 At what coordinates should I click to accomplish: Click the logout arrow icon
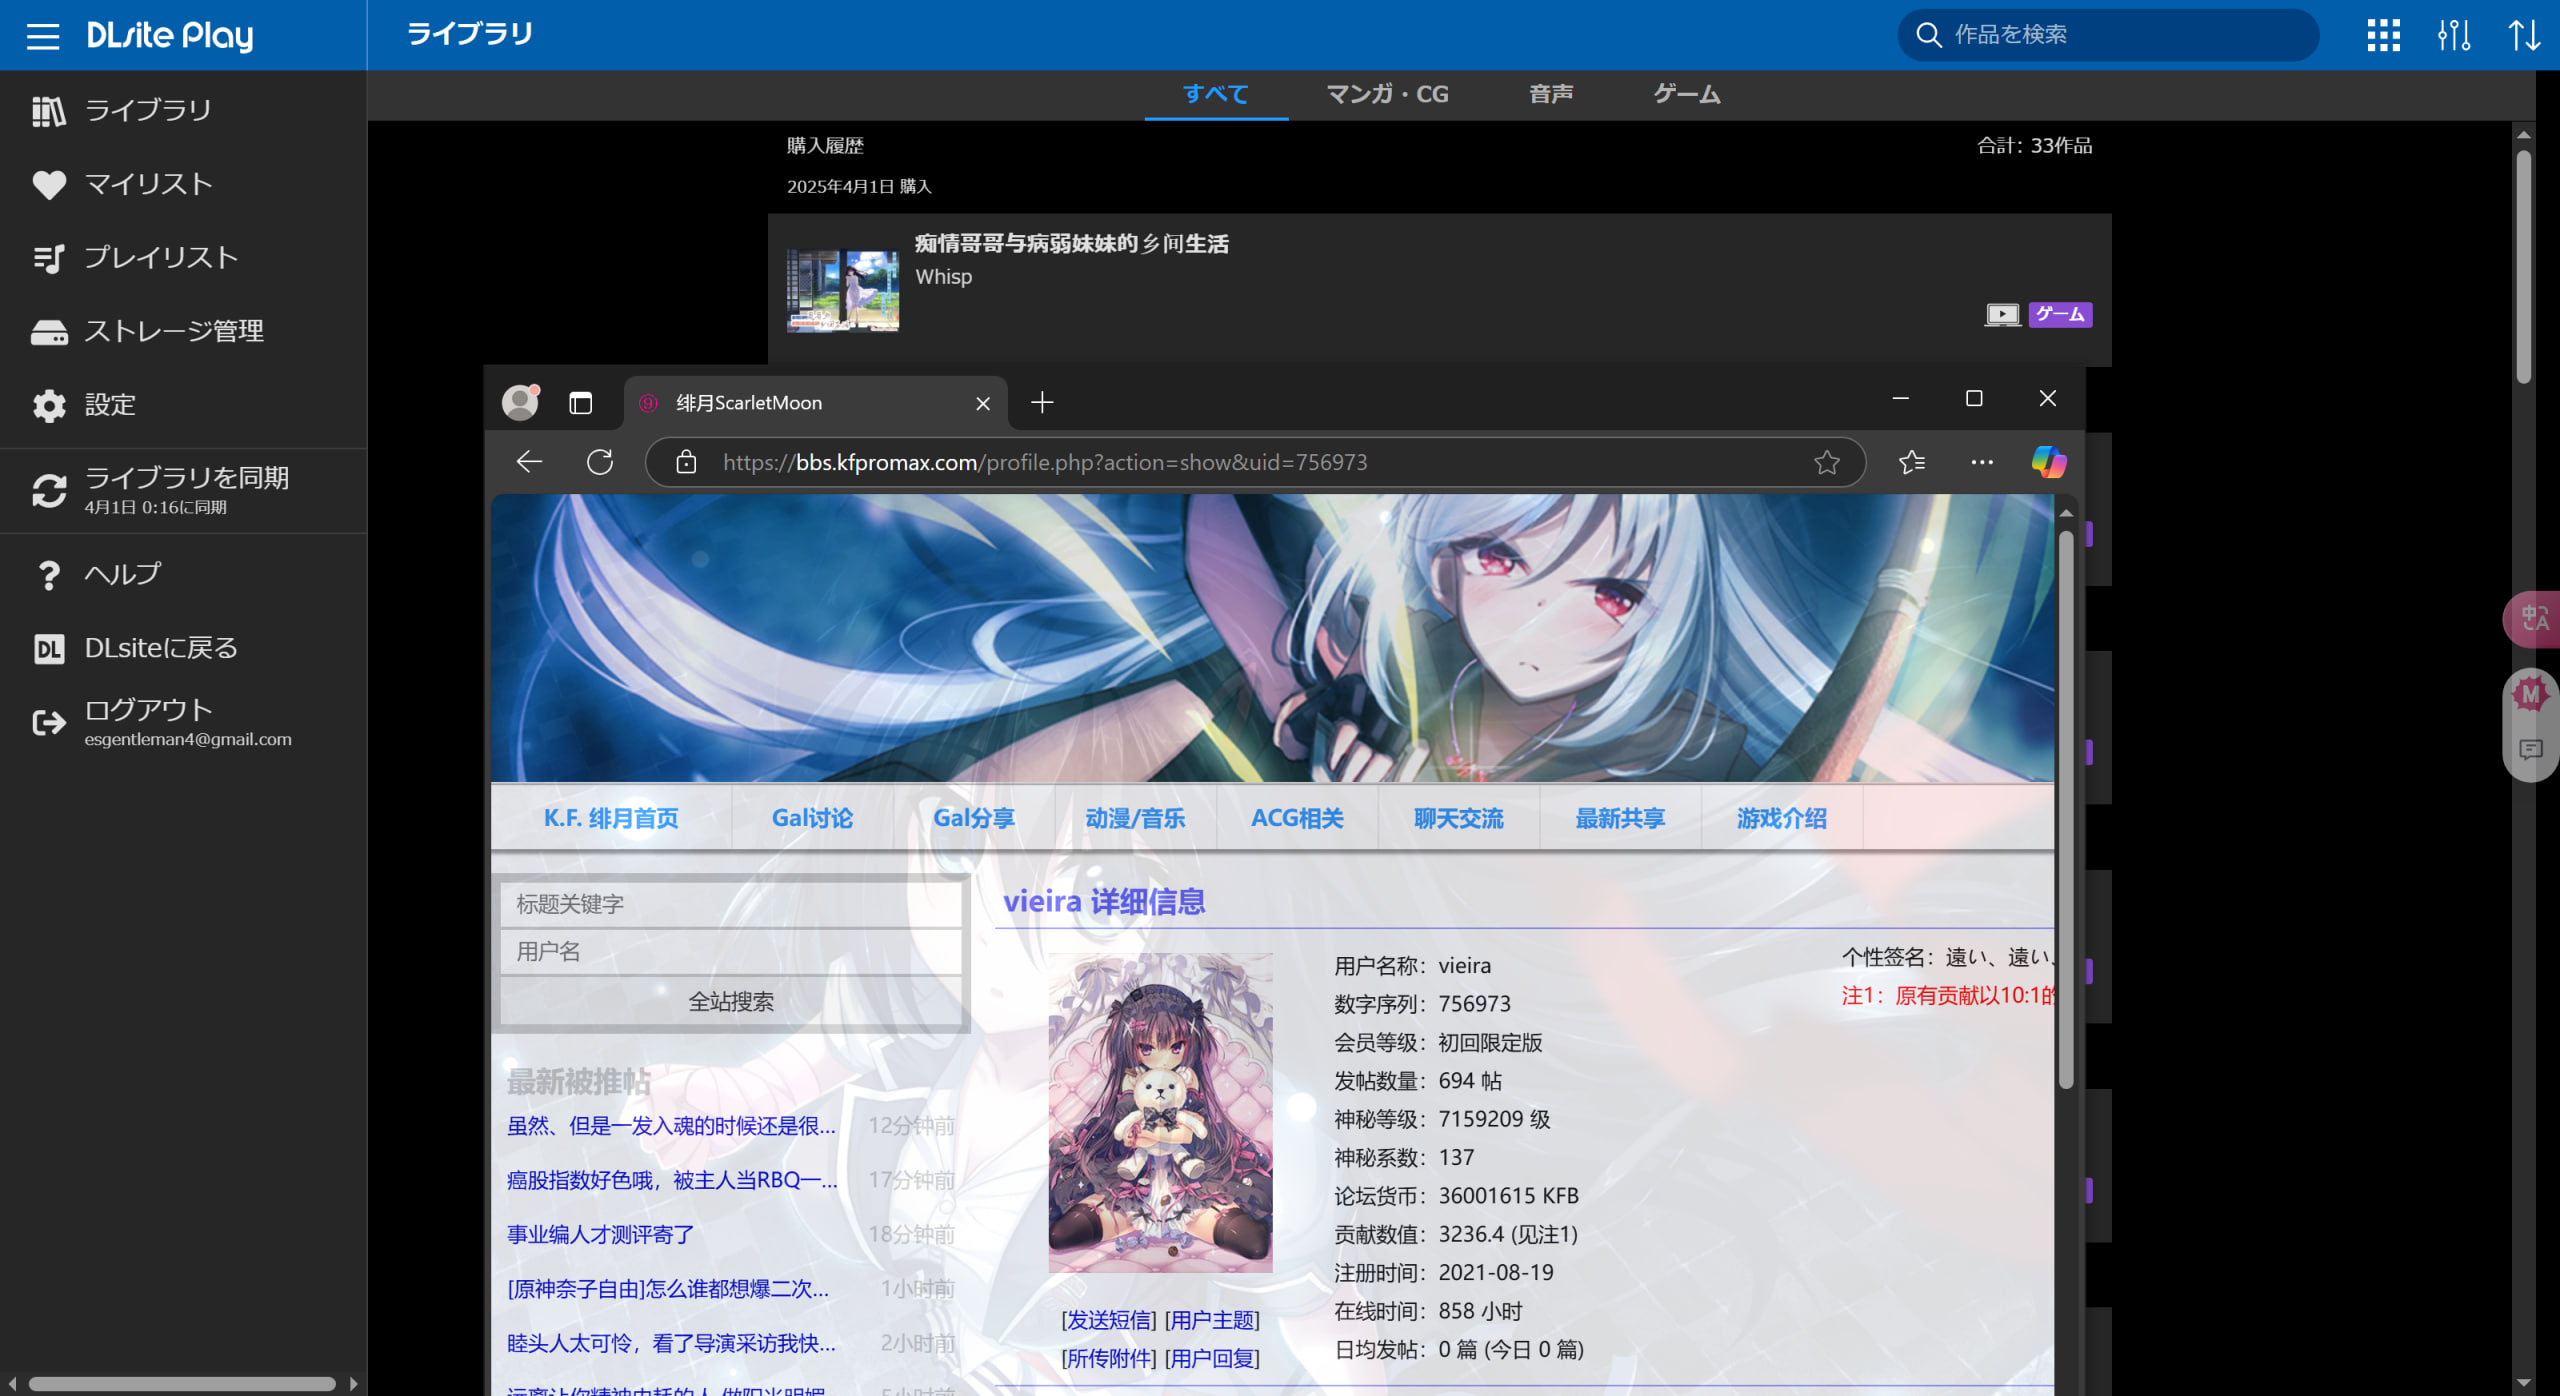pos(48,722)
